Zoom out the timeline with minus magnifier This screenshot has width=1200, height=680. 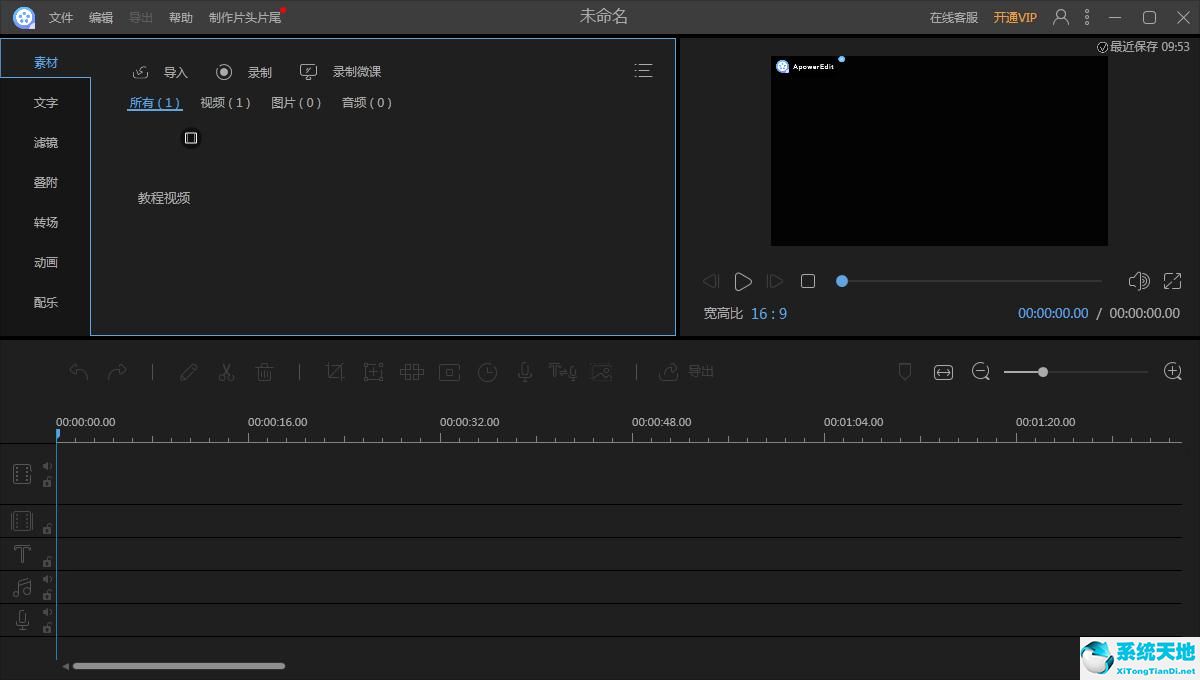pos(981,372)
